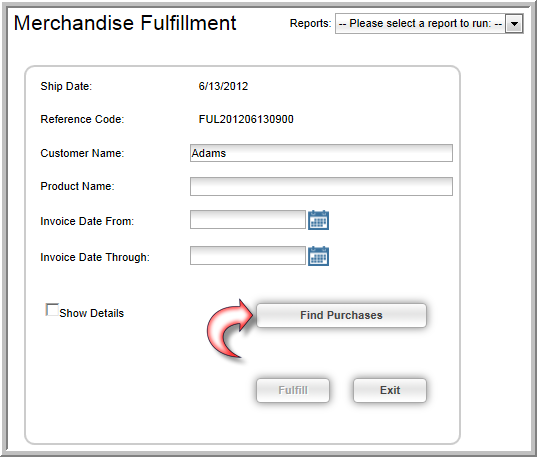
Task: Click the Find Purchases button
Action: pos(341,315)
